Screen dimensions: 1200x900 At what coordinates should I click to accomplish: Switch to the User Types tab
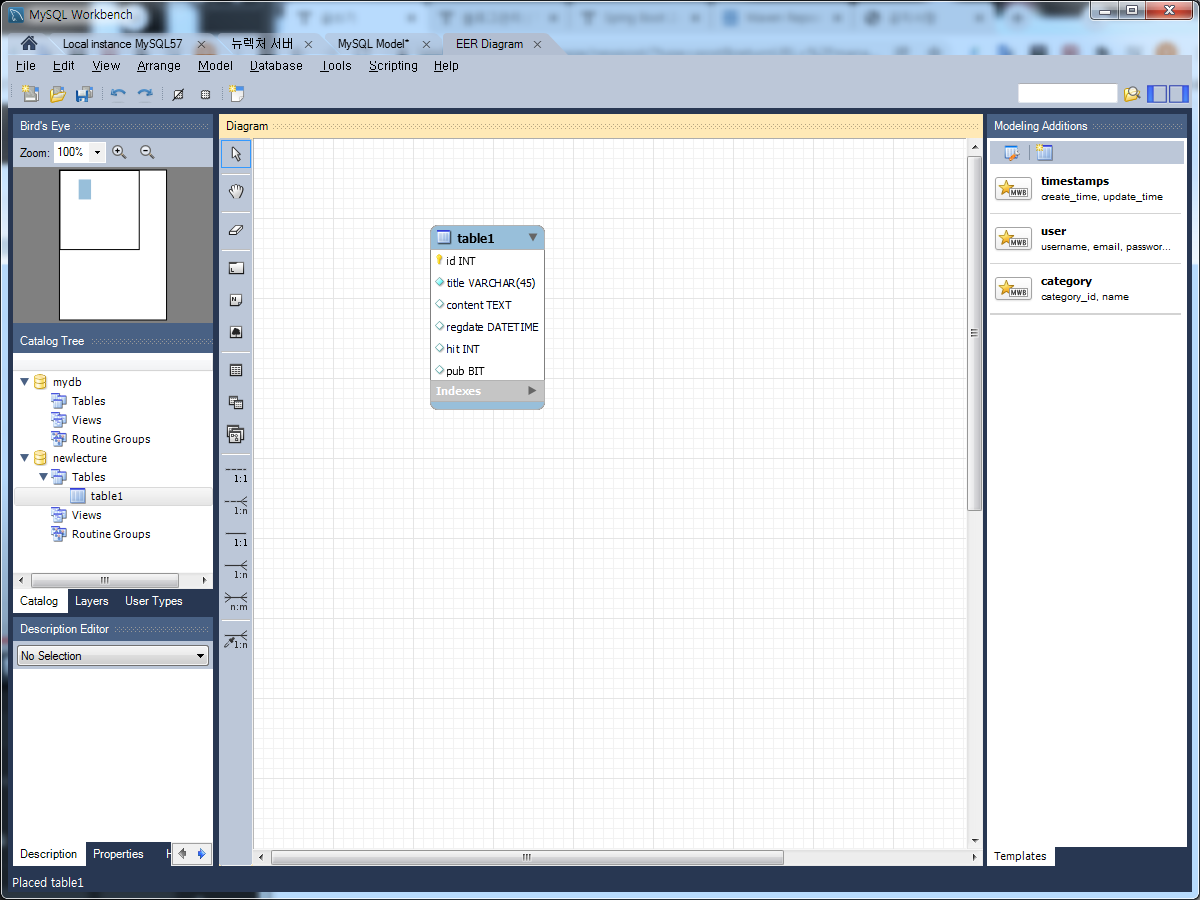154,601
